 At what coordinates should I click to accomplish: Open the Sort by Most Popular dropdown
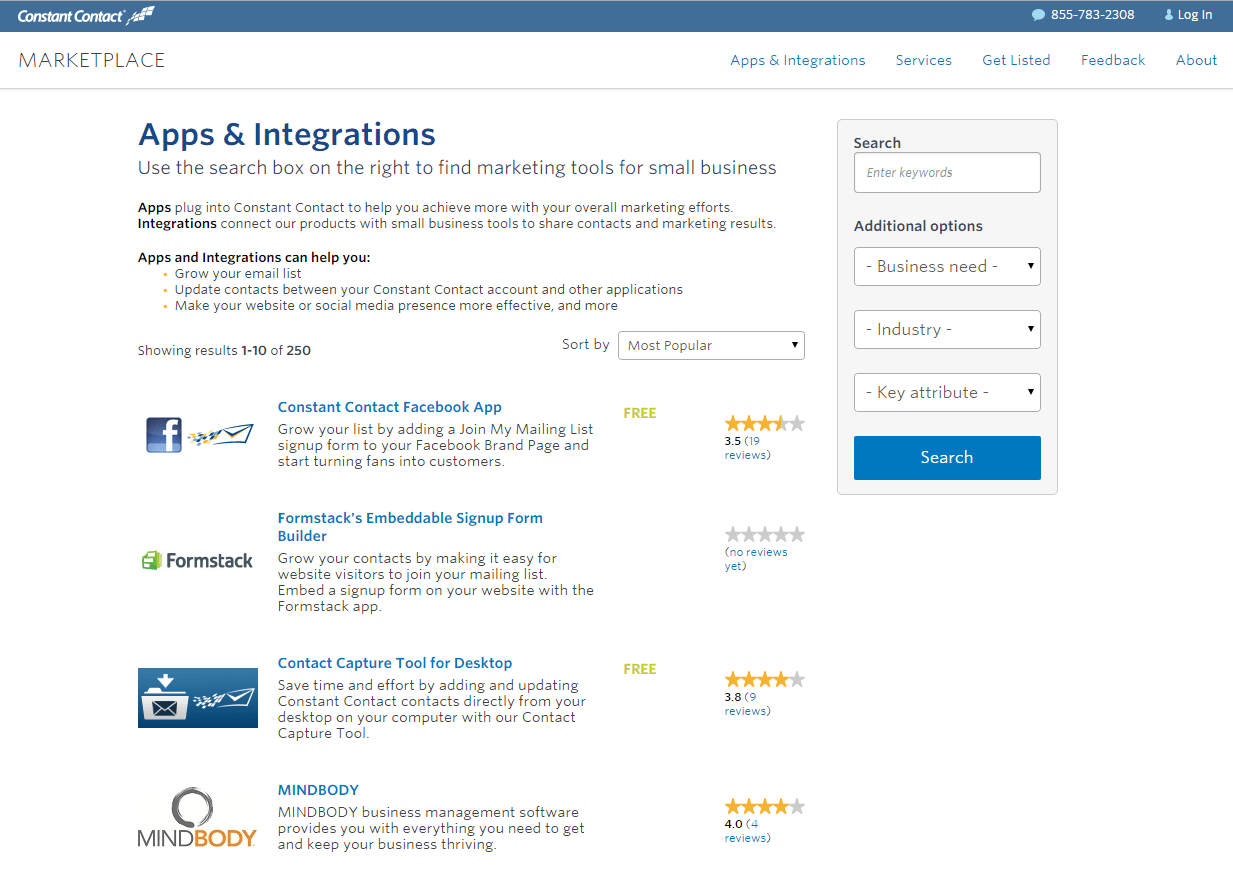(x=711, y=346)
